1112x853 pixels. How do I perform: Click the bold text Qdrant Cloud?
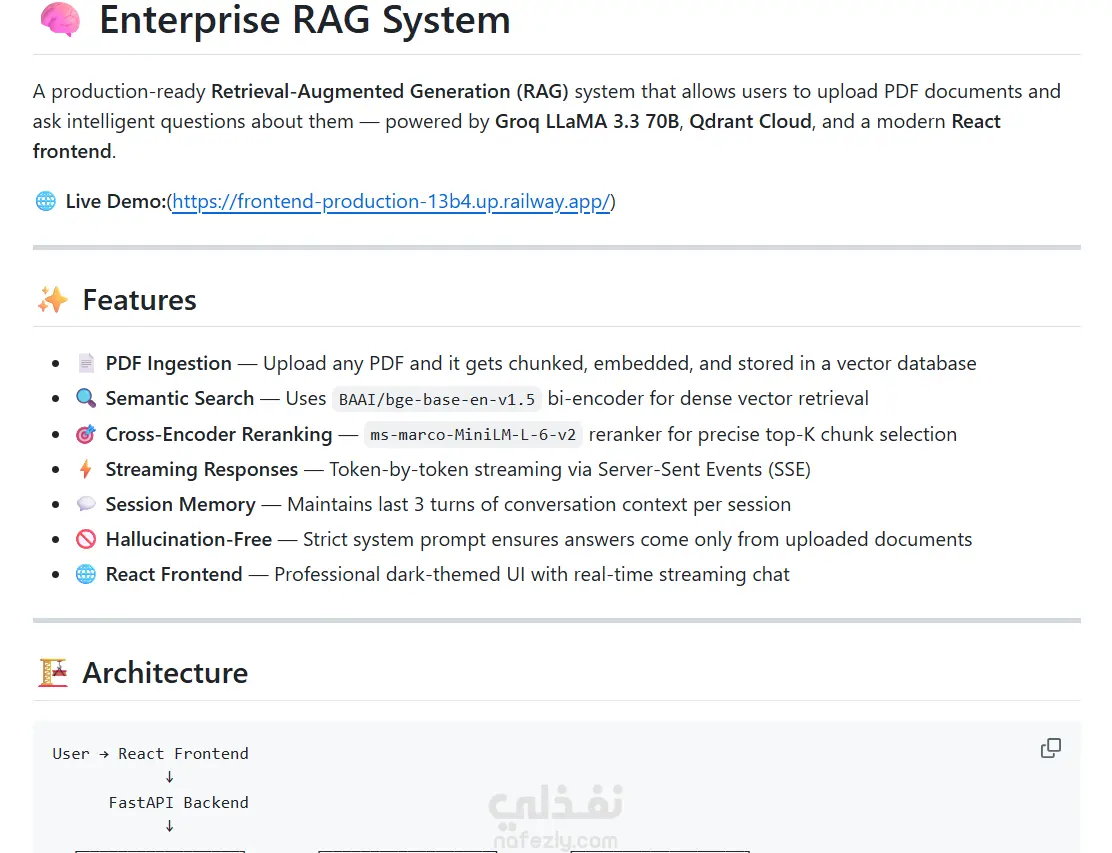tap(750, 121)
